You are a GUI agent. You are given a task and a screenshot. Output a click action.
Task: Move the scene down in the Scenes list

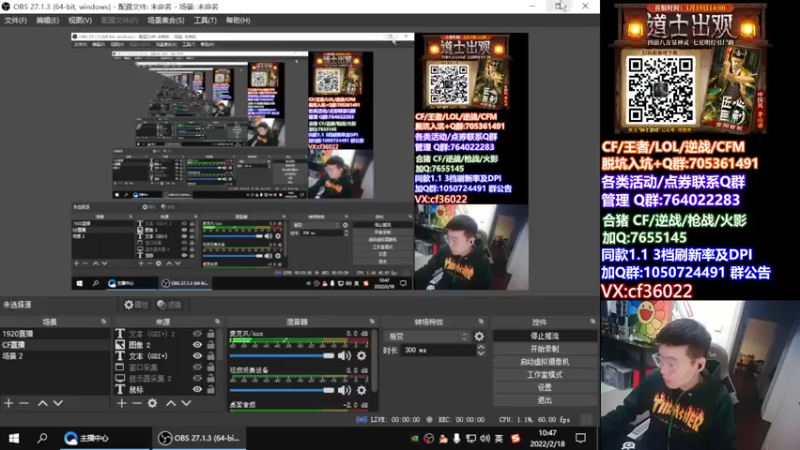pos(58,404)
